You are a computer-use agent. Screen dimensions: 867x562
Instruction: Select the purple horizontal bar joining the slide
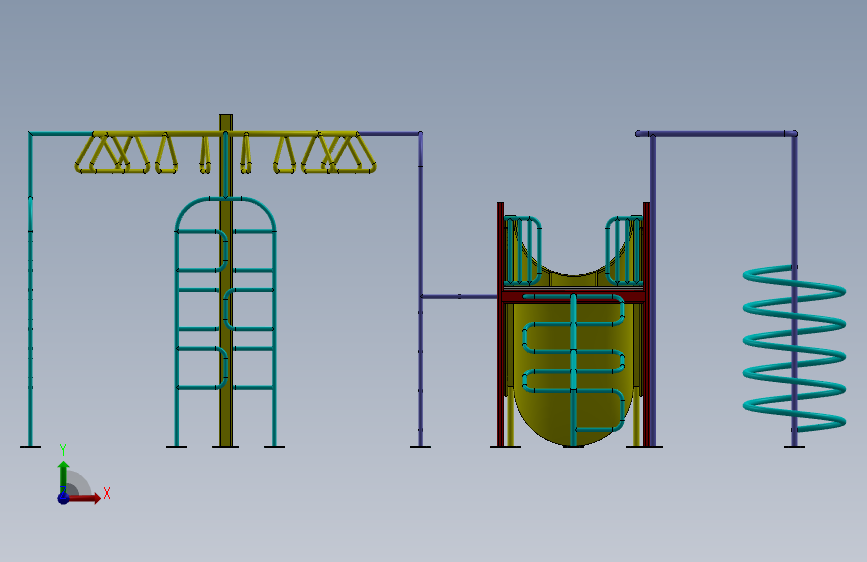click(459, 296)
